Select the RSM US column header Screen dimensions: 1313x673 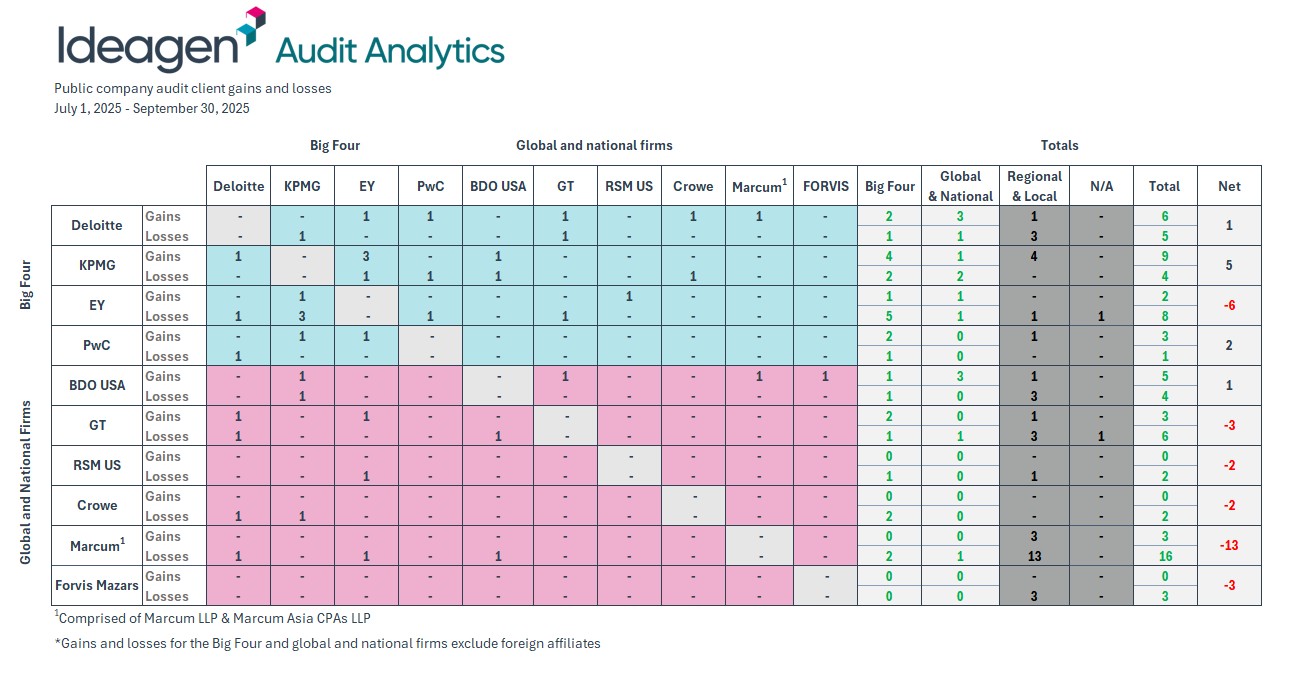[x=629, y=186]
